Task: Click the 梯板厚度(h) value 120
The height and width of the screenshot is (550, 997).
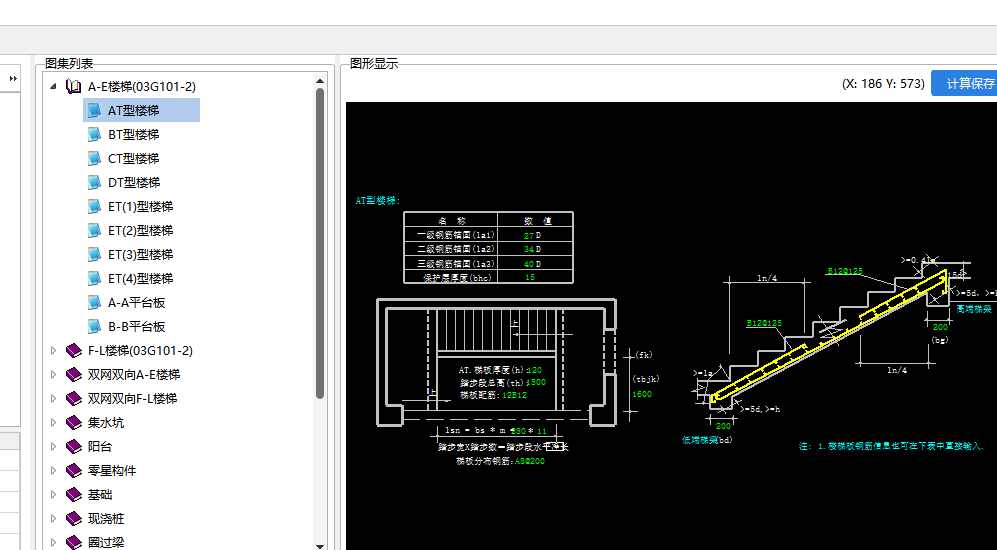Action: pos(535,369)
